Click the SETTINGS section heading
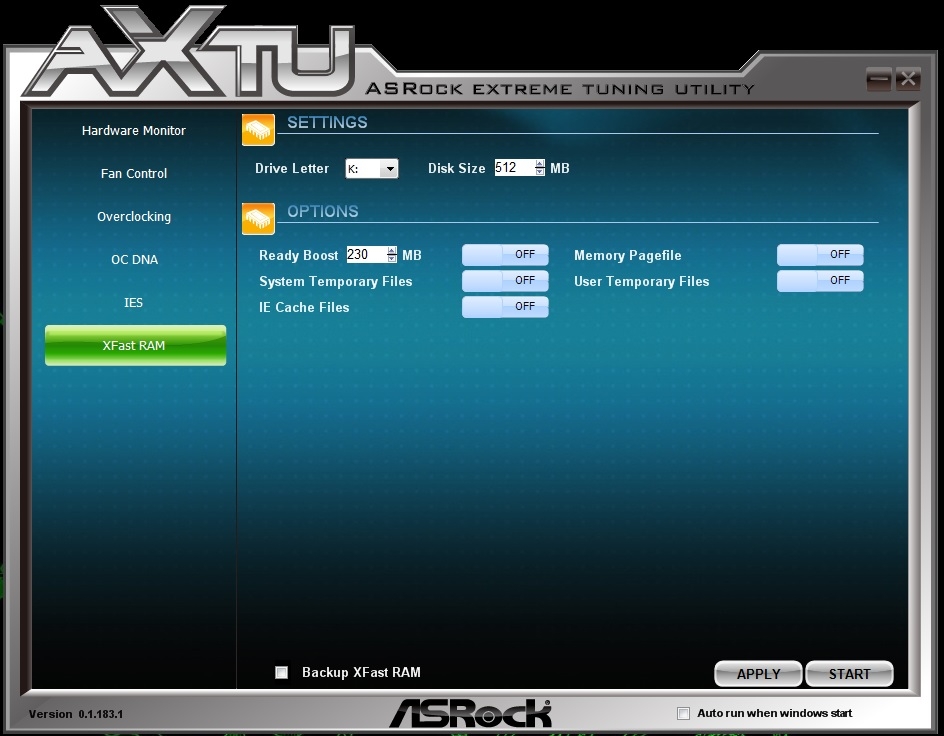944x736 pixels. click(x=327, y=122)
